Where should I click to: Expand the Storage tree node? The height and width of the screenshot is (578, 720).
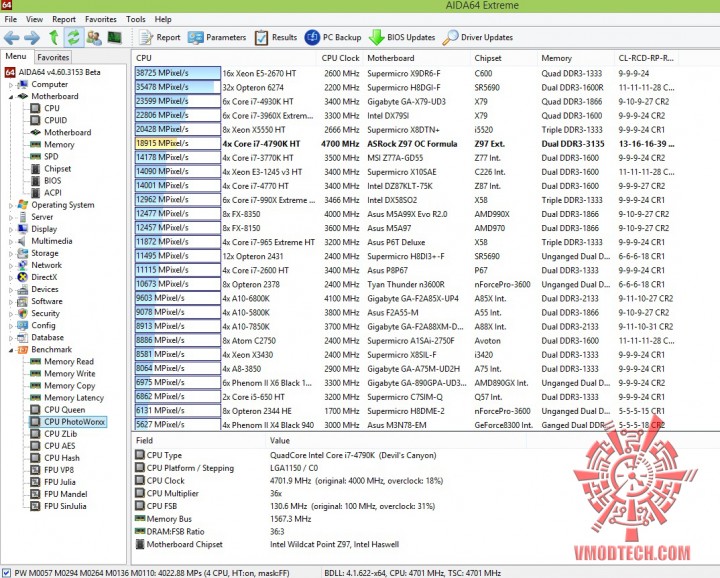point(11,254)
